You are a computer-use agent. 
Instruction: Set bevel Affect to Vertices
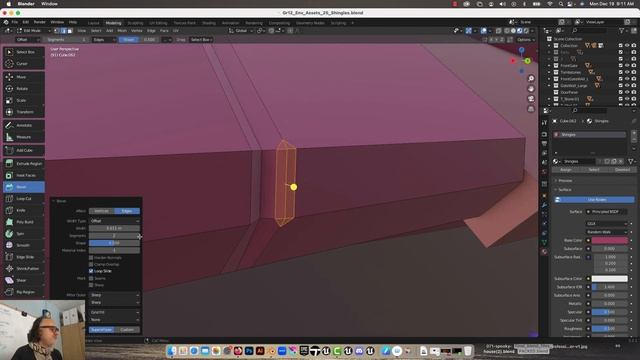102,211
